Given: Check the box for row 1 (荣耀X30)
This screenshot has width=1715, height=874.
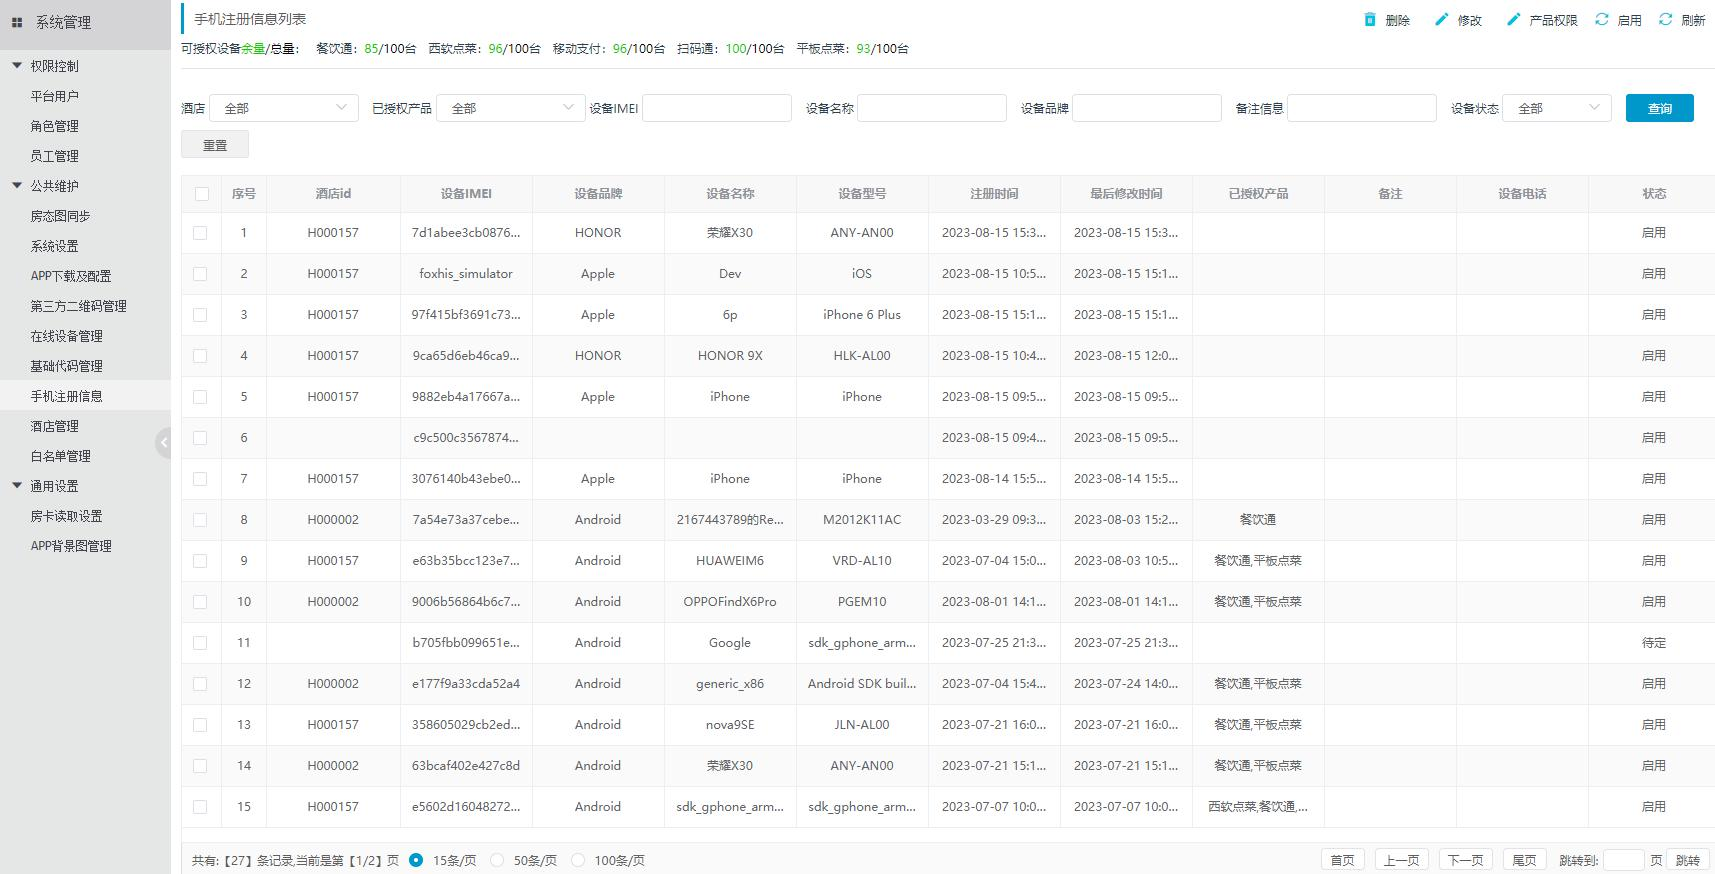Looking at the screenshot, I should (x=200, y=233).
